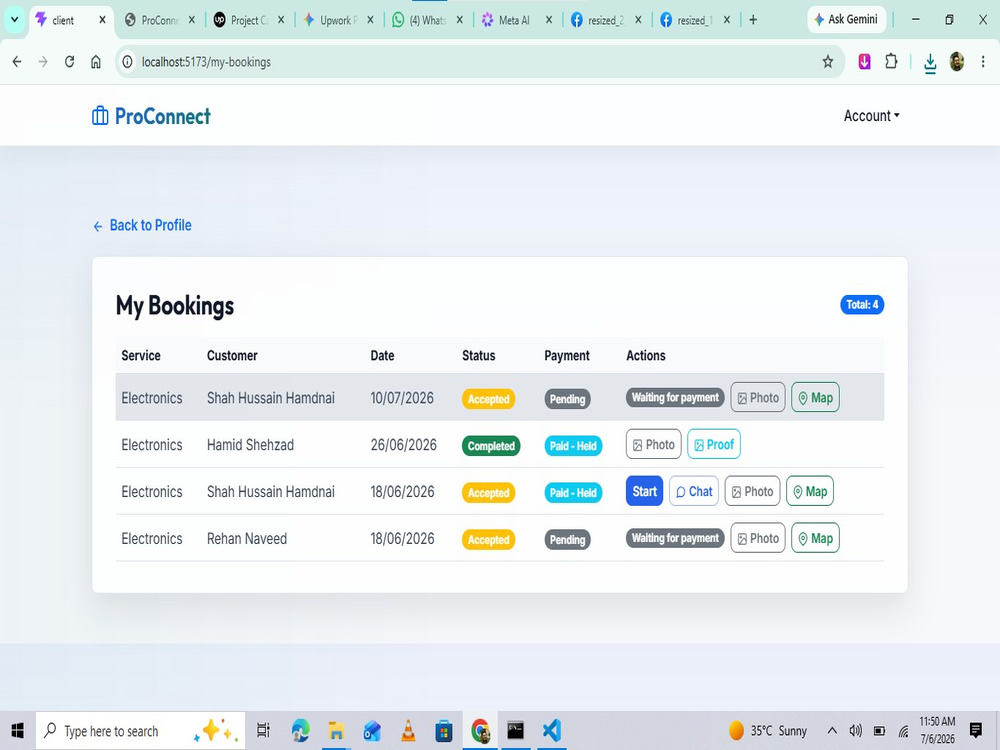Switch to the resized_2 Facebook tab

(x=605, y=20)
